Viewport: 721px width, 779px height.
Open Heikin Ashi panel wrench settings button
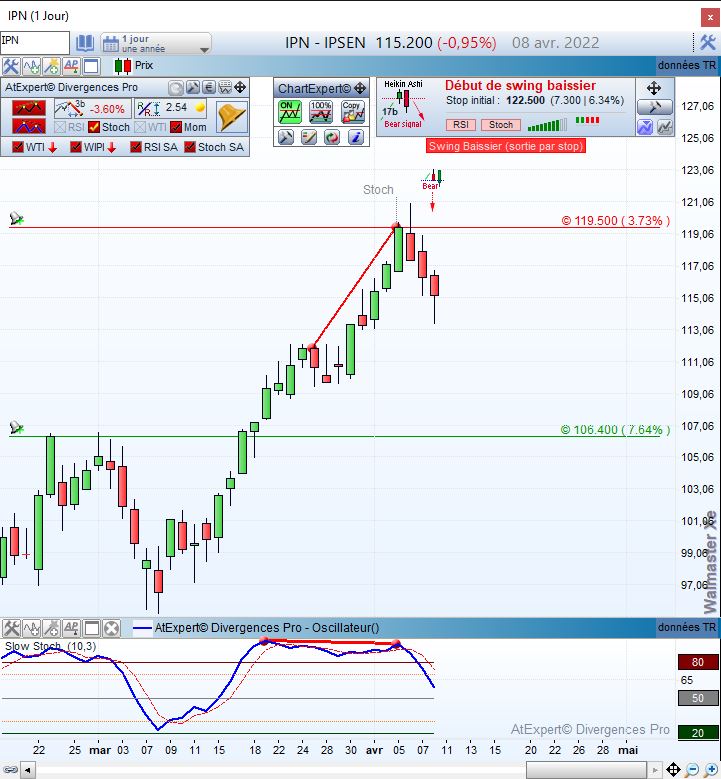(x=654, y=107)
